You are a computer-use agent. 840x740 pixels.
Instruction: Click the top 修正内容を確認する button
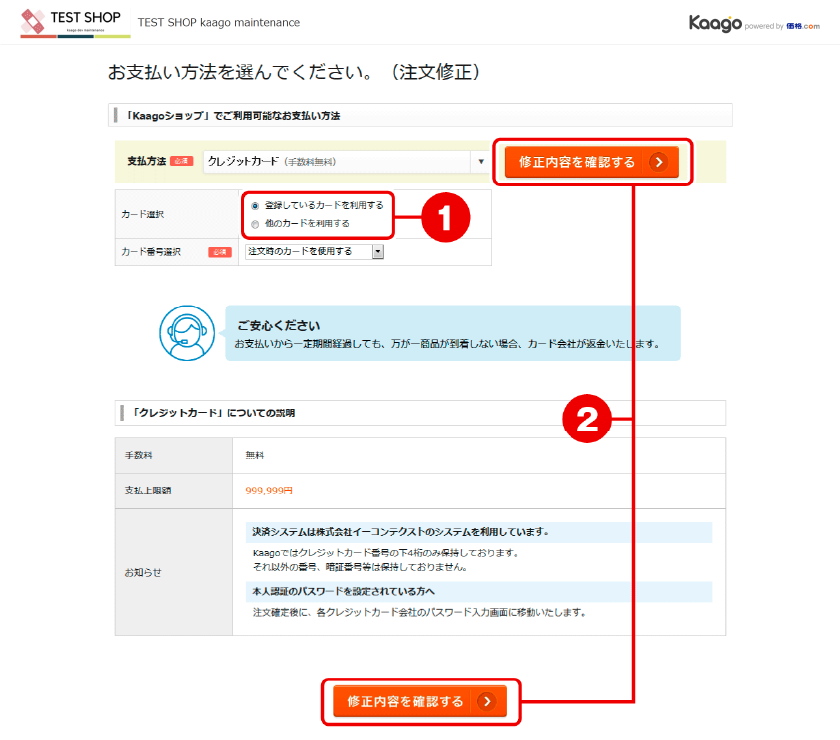click(591, 162)
